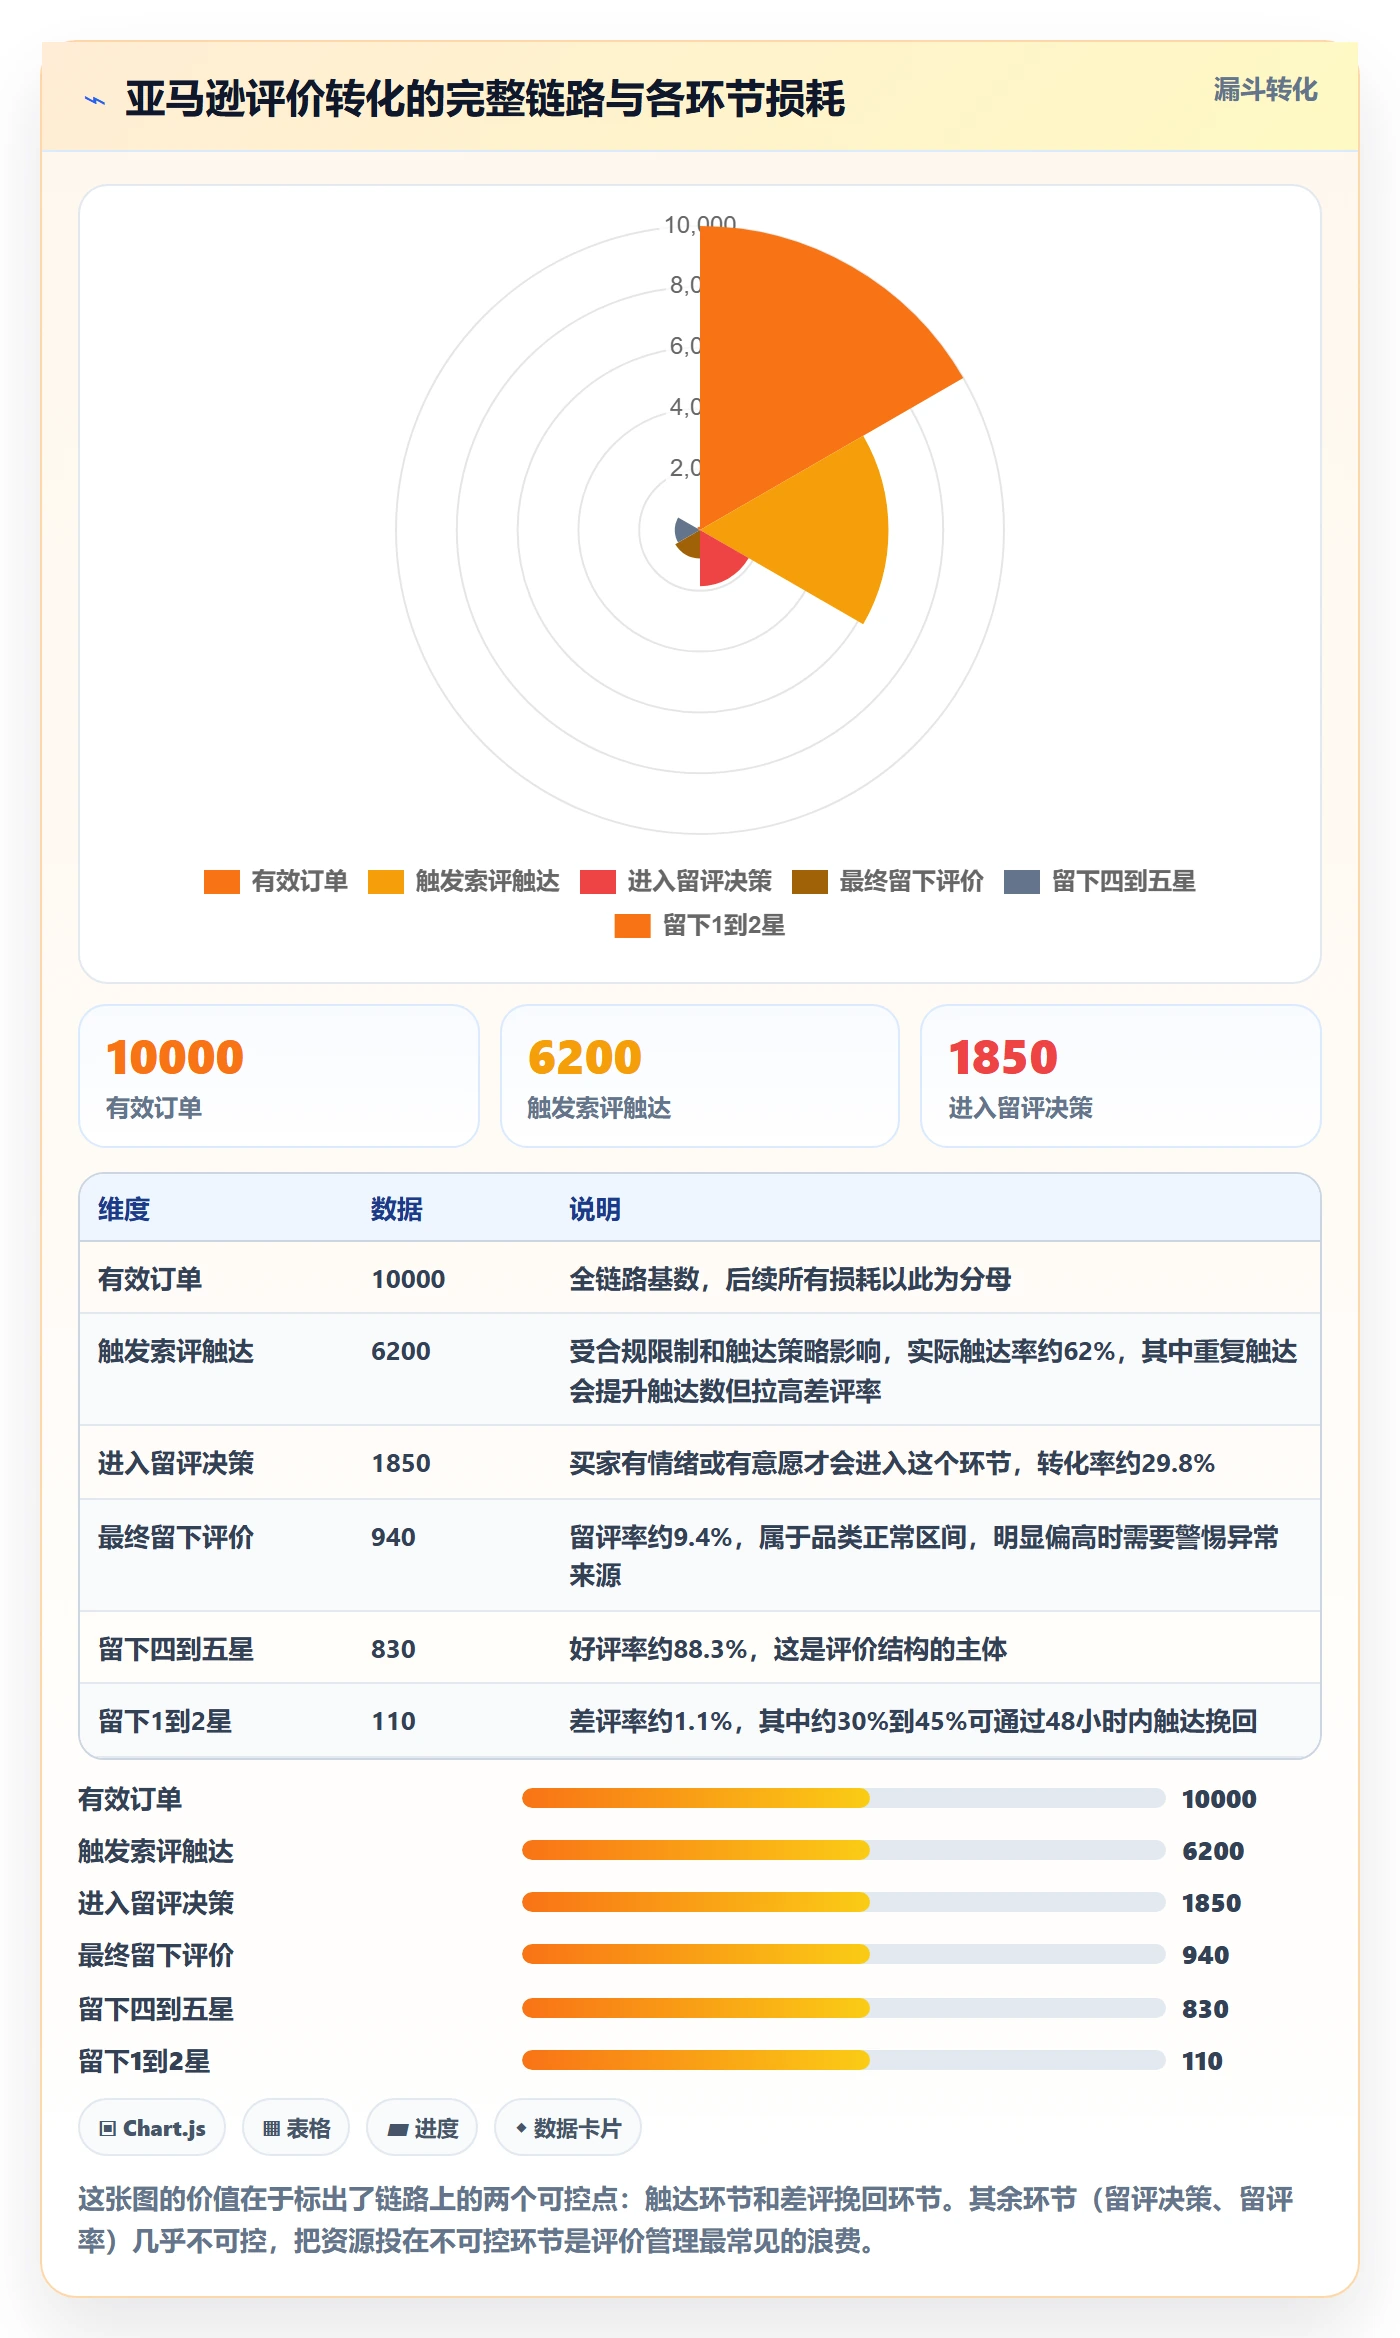Screen dimensions: 1400x2338
Task: Click the lightning icon beside the title
Action: point(95,100)
